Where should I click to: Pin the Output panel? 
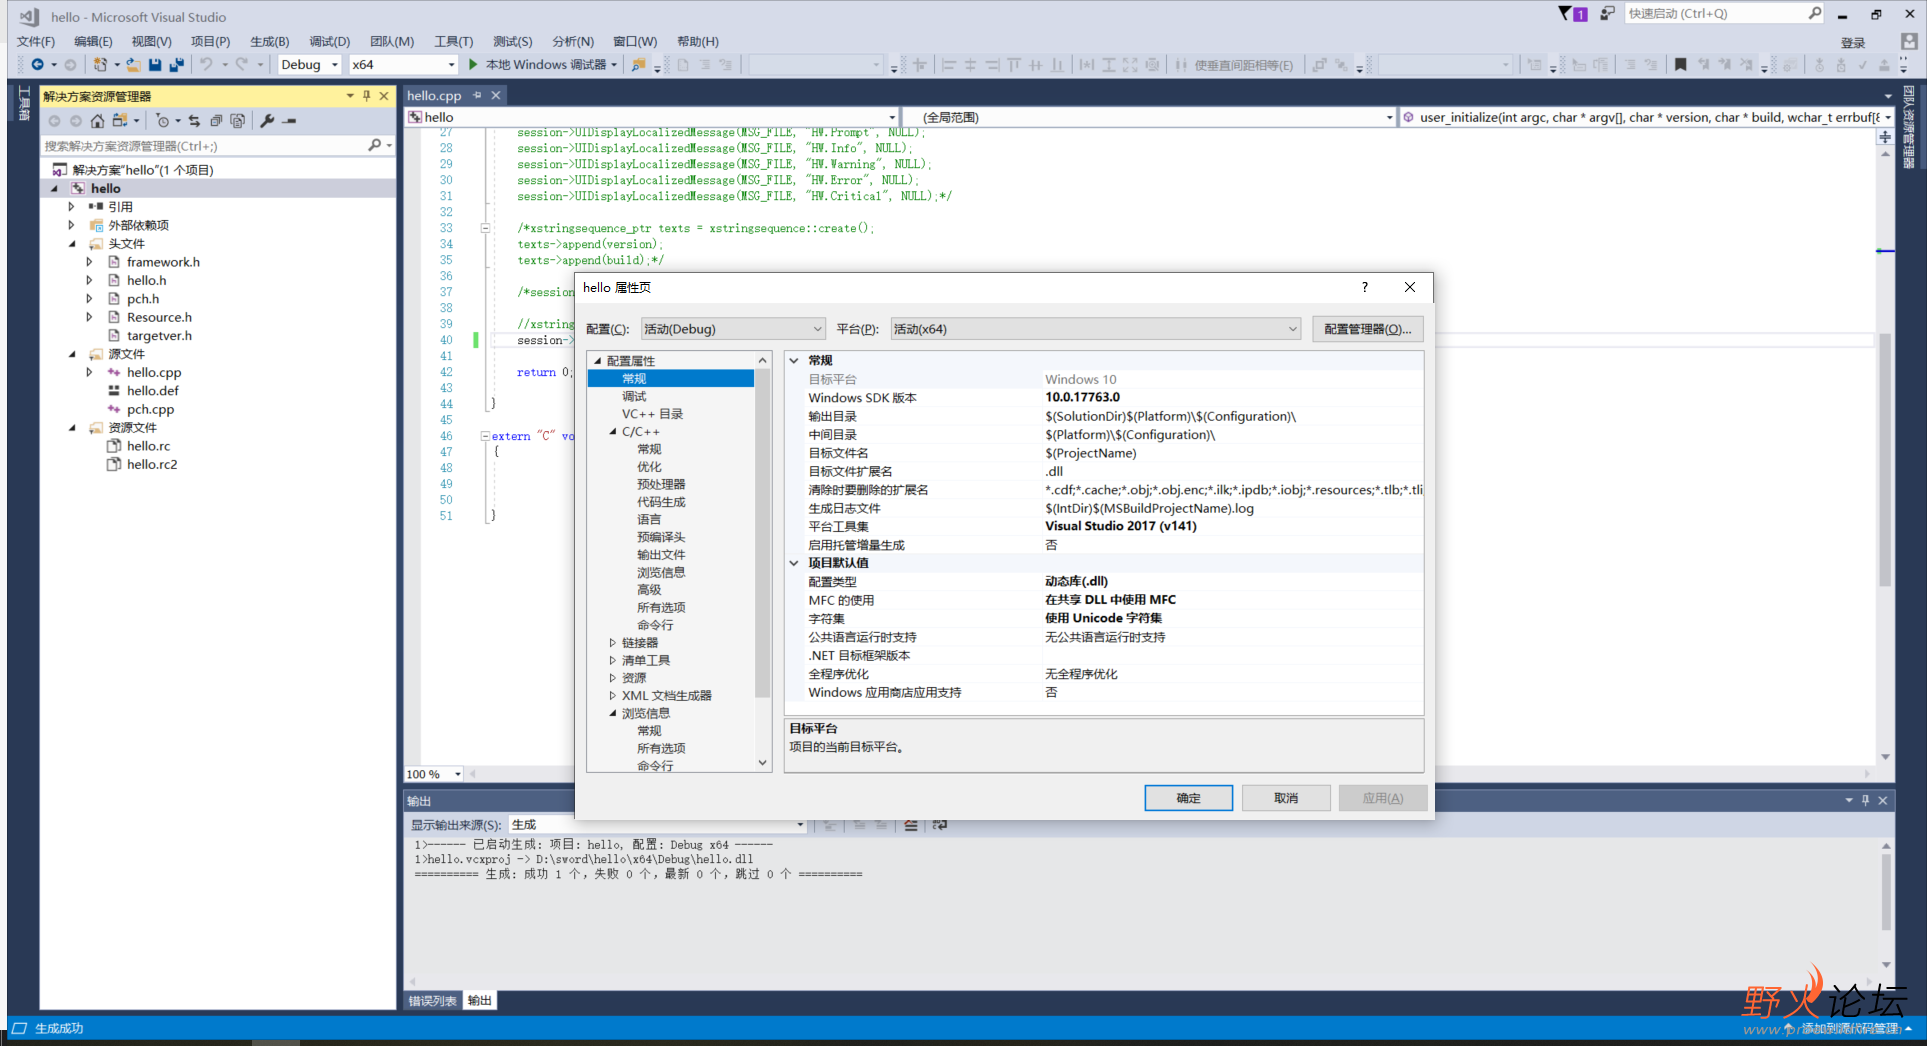(1866, 800)
